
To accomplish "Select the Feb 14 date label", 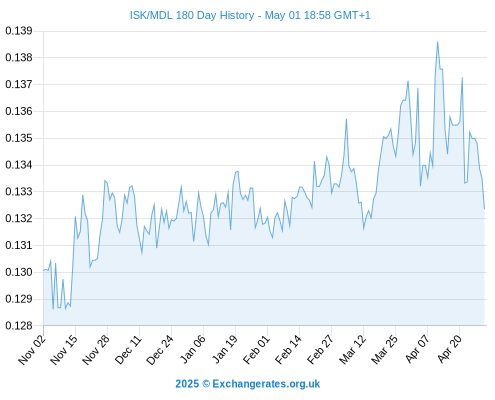I will click(x=288, y=349).
